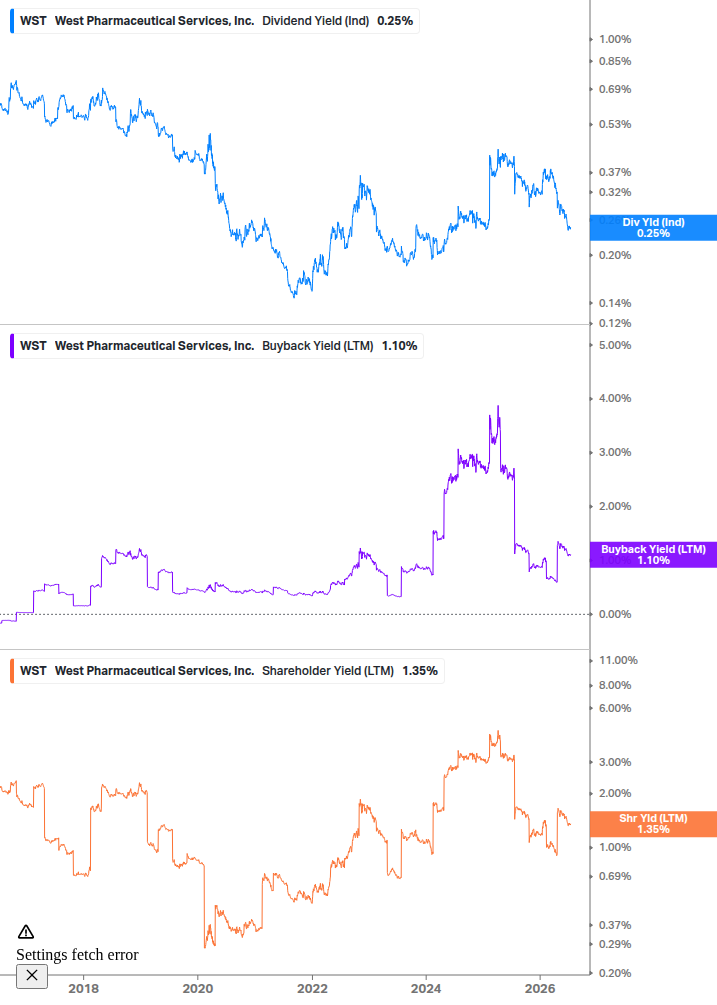Click the 0.12% tick on dividend axis

click(615, 324)
